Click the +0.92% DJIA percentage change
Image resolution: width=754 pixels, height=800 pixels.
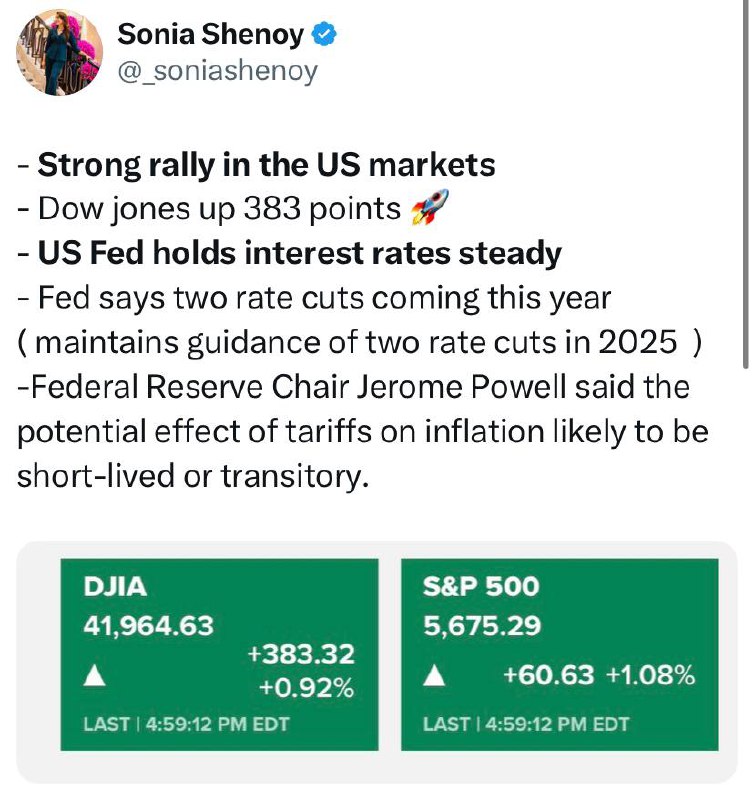(306, 688)
